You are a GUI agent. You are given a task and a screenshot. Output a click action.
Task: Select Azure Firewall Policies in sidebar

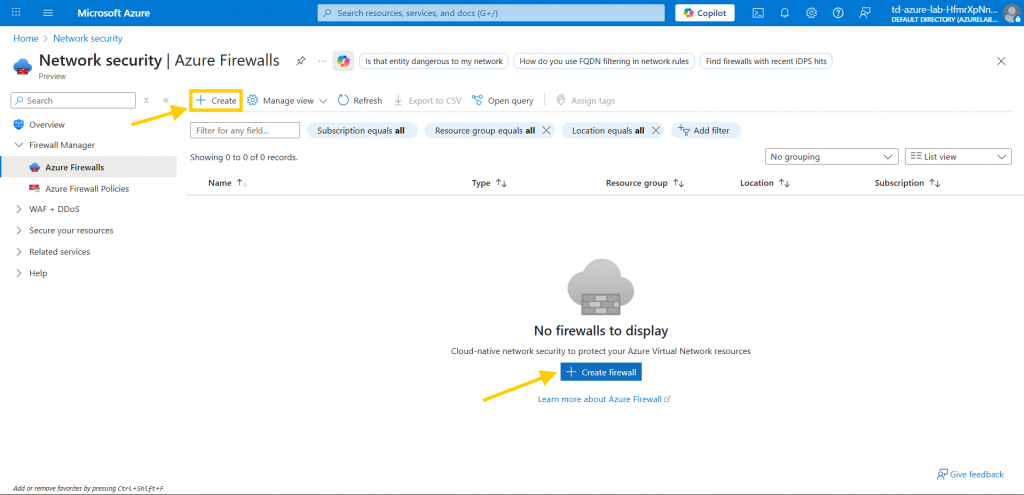[x=86, y=188]
